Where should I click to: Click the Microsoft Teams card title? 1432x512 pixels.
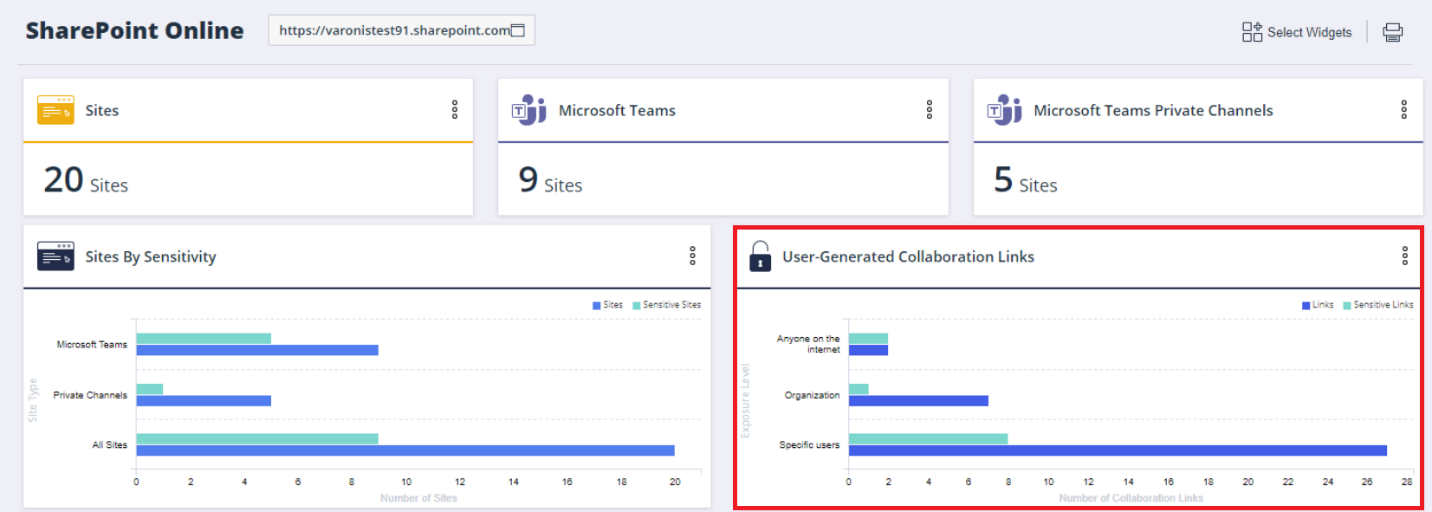[x=617, y=110]
